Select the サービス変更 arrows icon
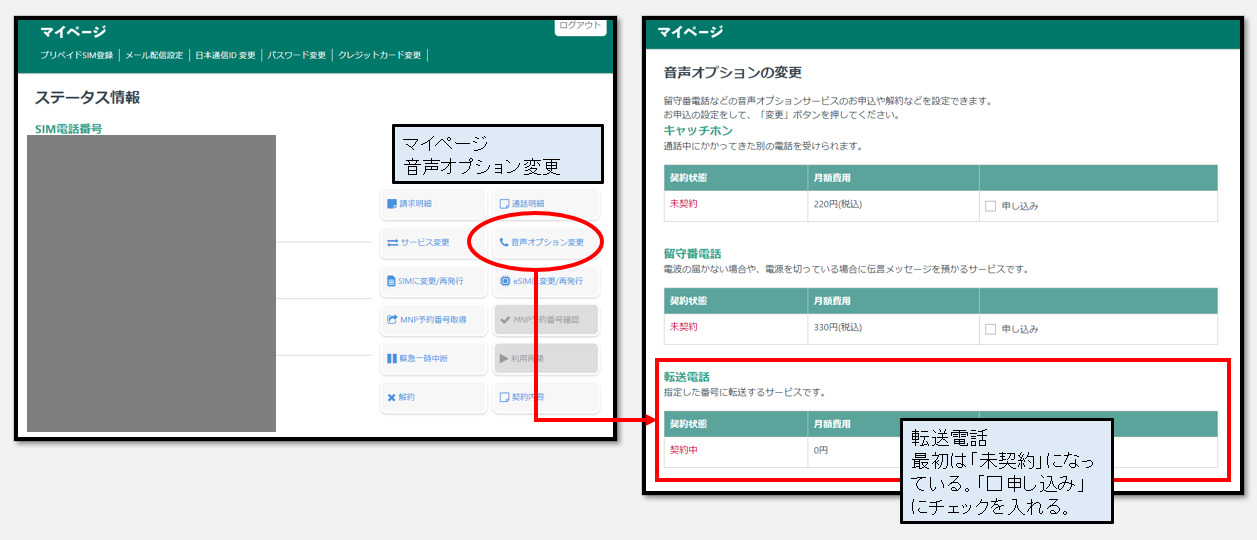The height and width of the screenshot is (540, 1257). click(392, 243)
